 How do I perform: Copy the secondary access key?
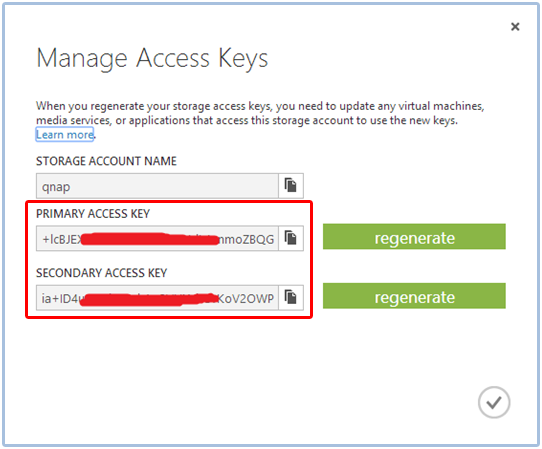pyautogui.click(x=291, y=297)
